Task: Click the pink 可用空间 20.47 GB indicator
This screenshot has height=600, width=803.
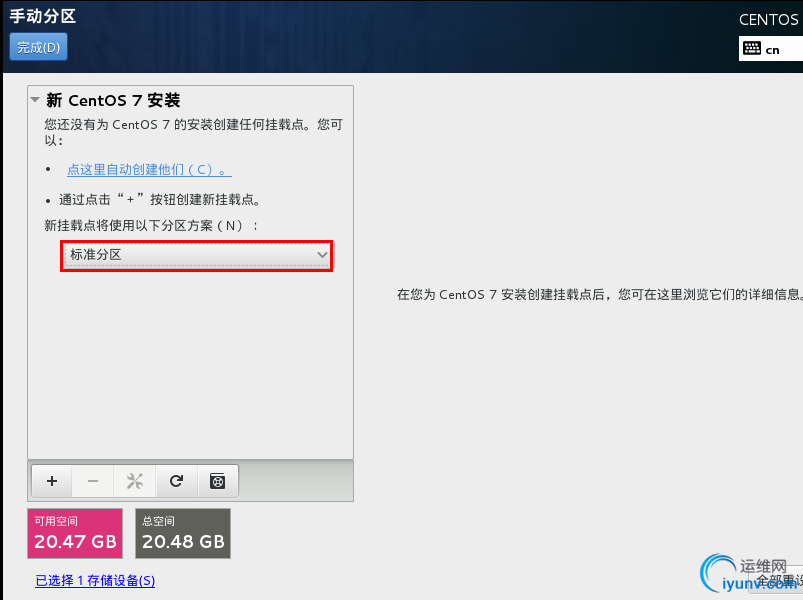Action: point(74,533)
